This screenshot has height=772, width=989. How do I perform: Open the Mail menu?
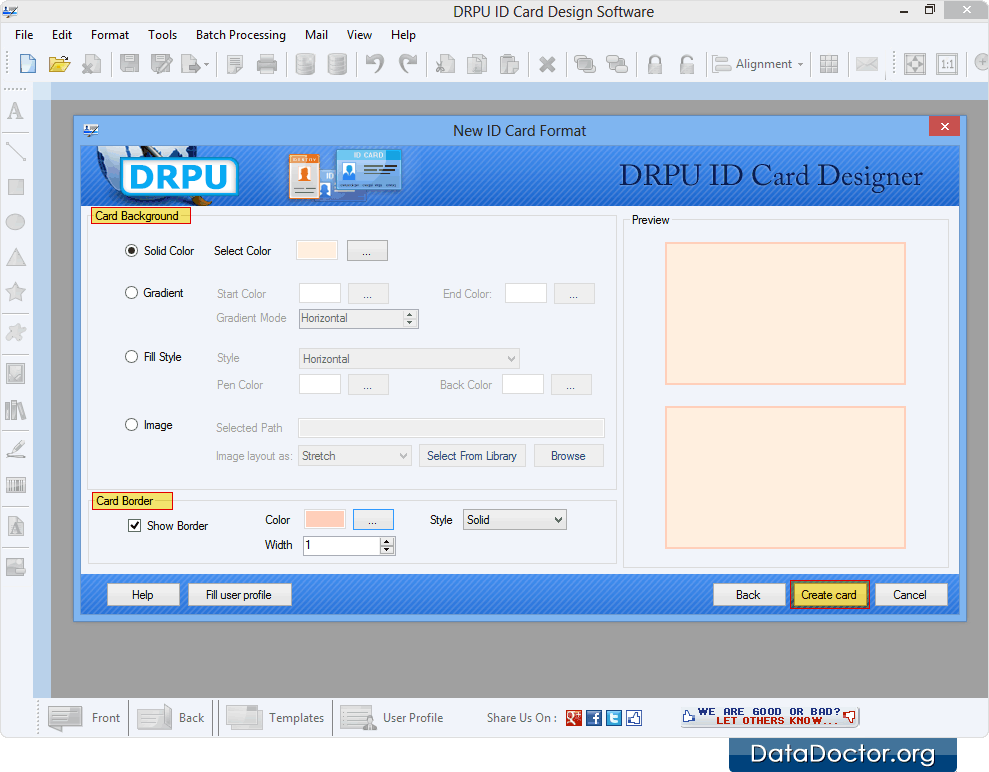316,35
